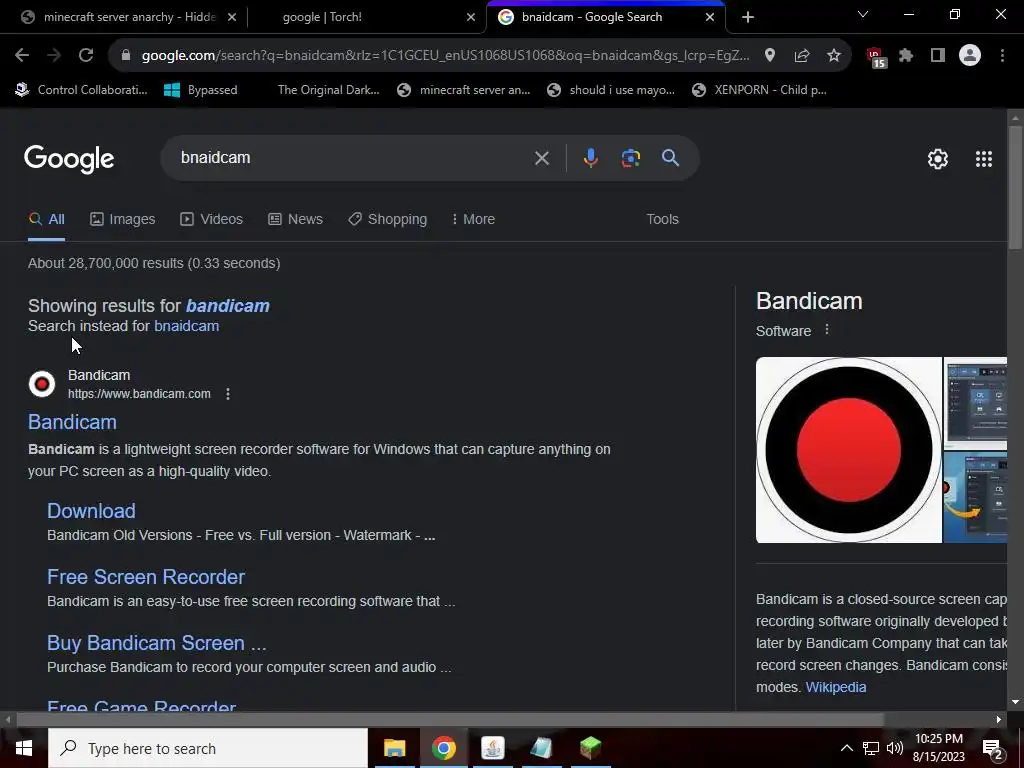Open the Download sitelink
Screen dimensions: 1024x768
(91, 511)
